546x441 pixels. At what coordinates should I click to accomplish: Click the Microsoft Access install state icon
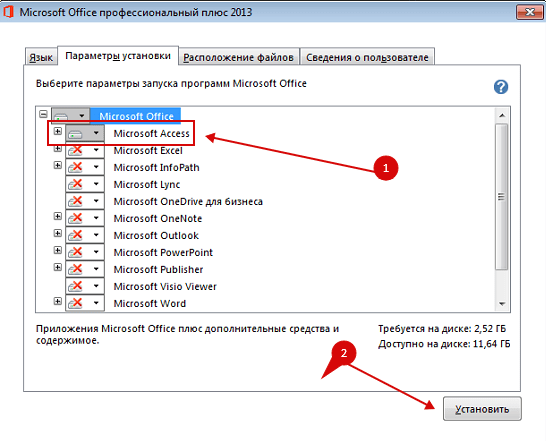click(76, 133)
